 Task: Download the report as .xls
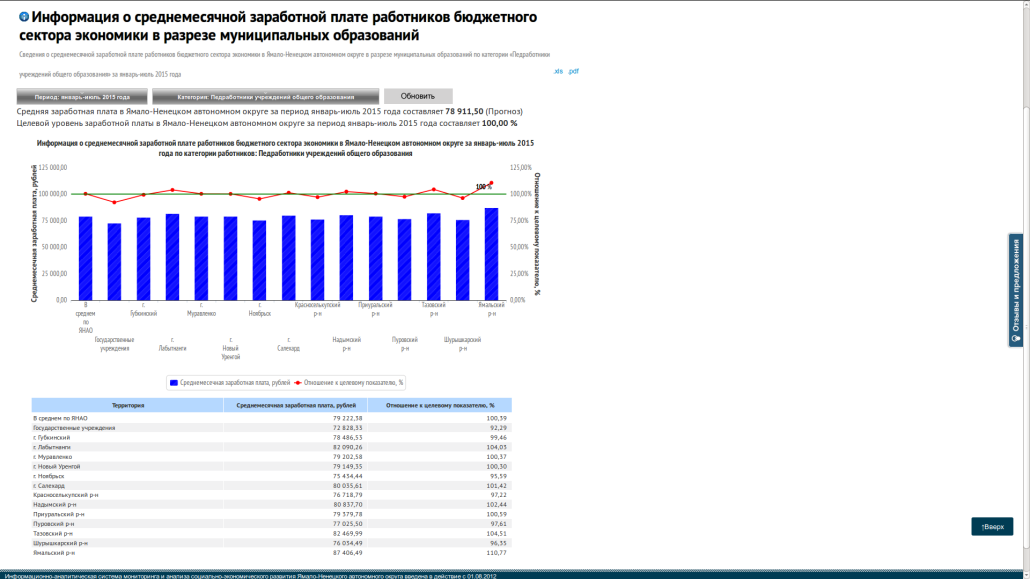(x=558, y=71)
